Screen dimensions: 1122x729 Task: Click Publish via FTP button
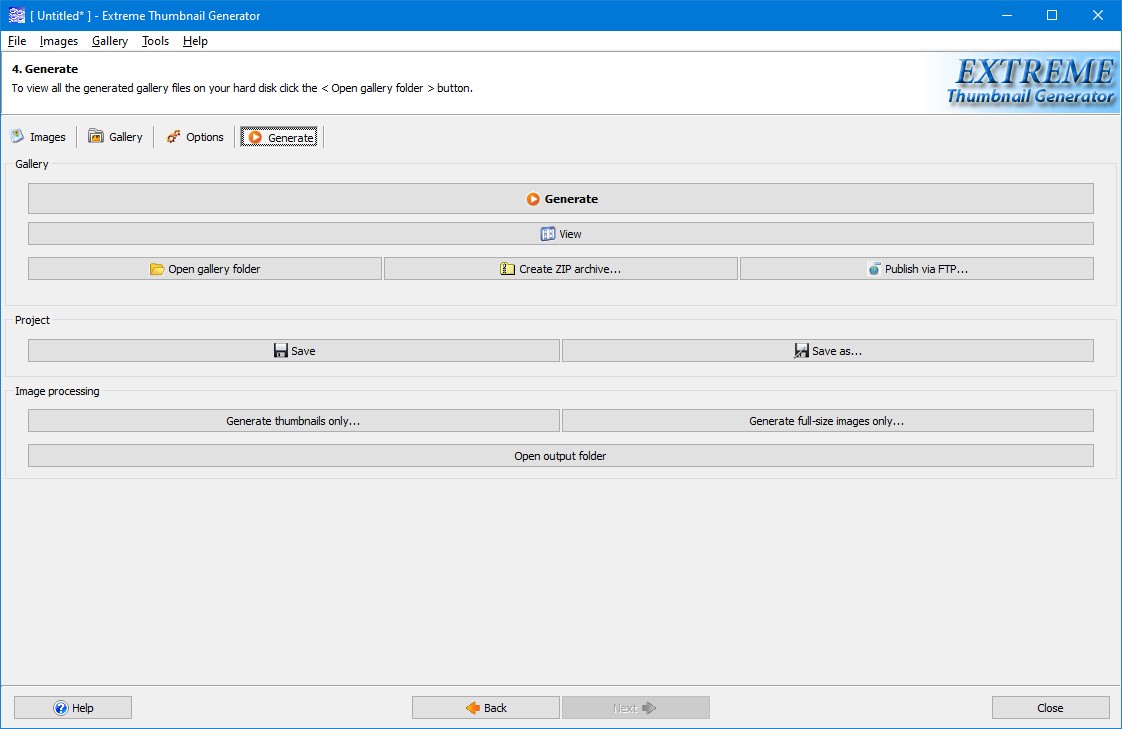click(x=917, y=269)
